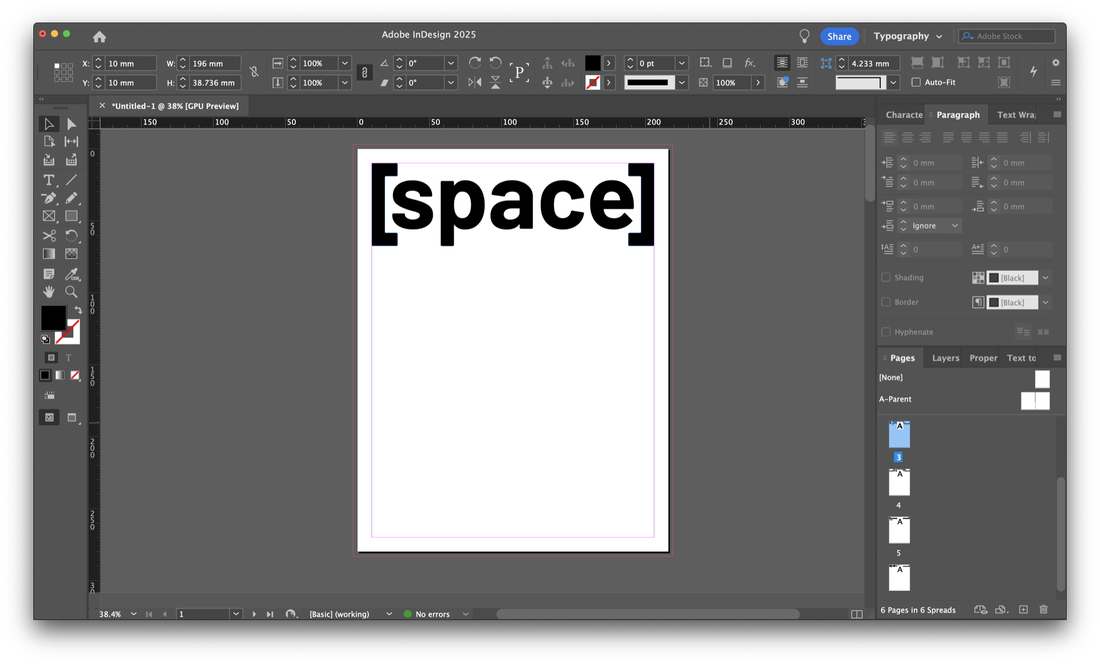Enable paragraph Border checkbox
This screenshot has width=1100, height=664.
click(x=886, y=302)
